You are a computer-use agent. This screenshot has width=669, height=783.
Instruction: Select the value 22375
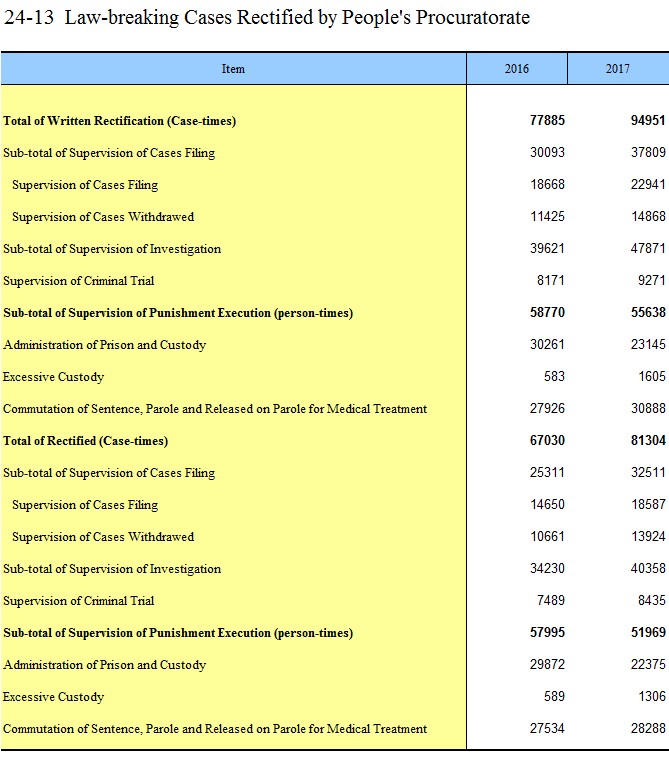(648, 664)
